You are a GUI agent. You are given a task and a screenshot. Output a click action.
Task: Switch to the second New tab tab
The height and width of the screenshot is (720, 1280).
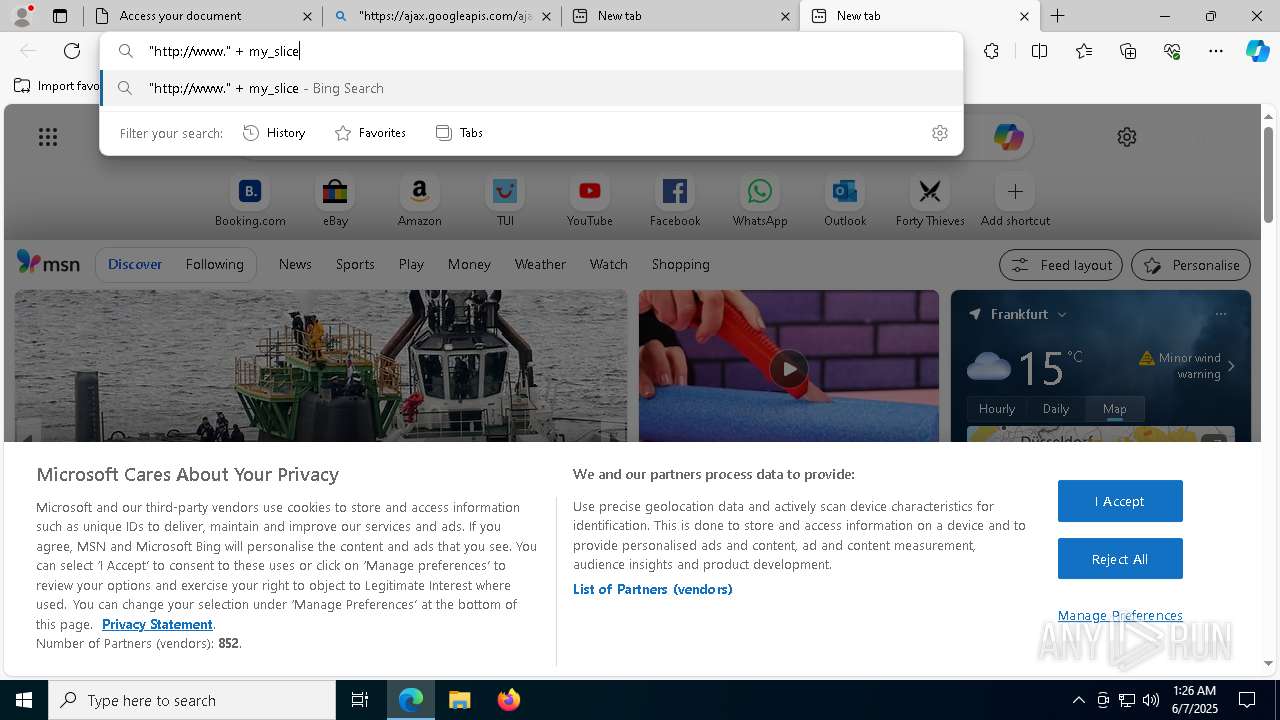click(x=920, y=16)
